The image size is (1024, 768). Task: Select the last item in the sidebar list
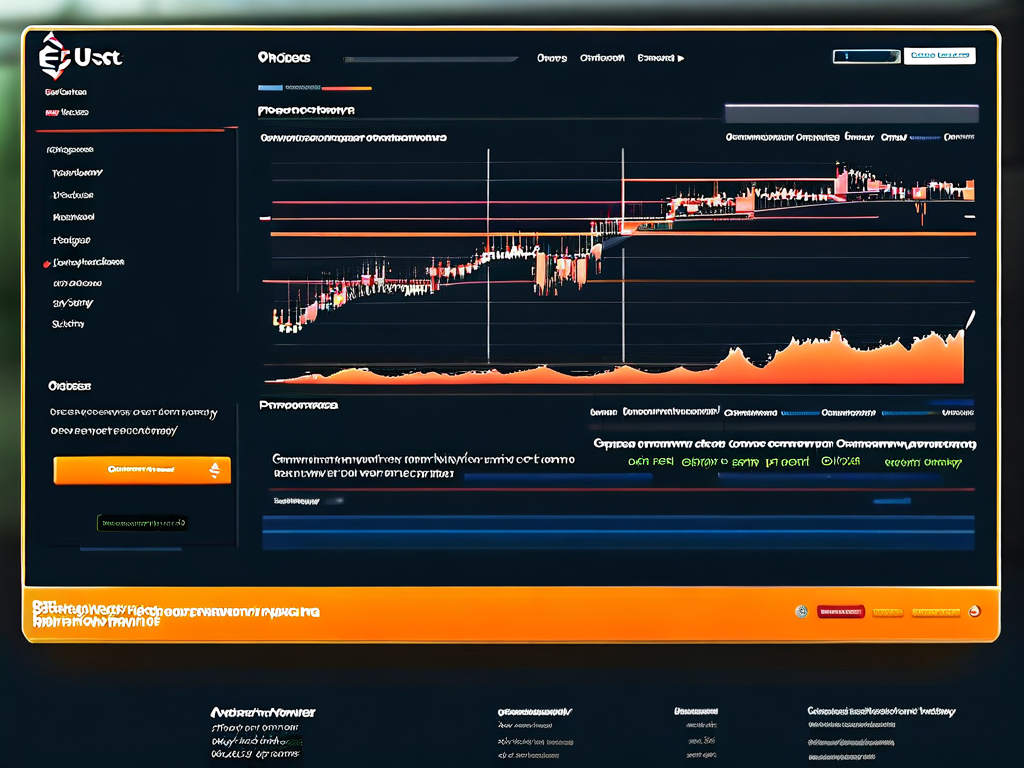click(68, 324)
